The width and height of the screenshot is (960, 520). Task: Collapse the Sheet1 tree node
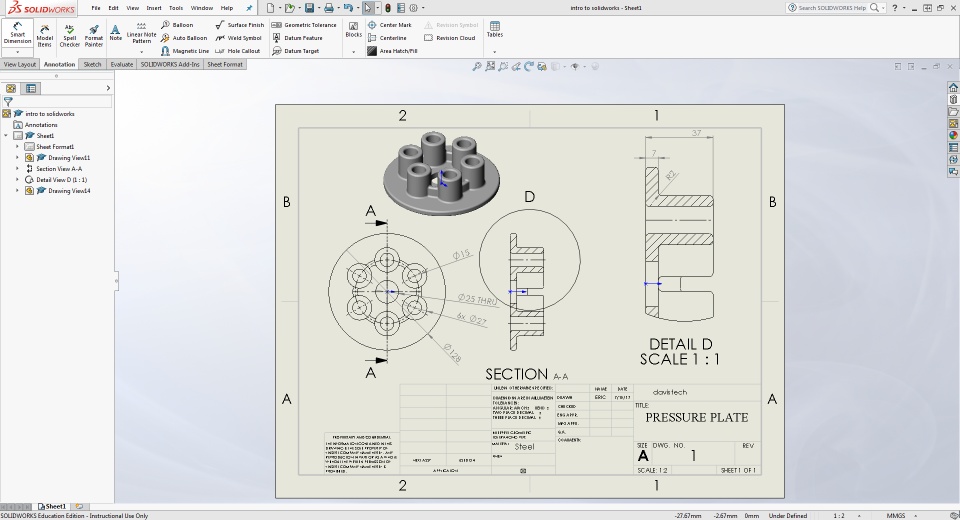point(6,135)
